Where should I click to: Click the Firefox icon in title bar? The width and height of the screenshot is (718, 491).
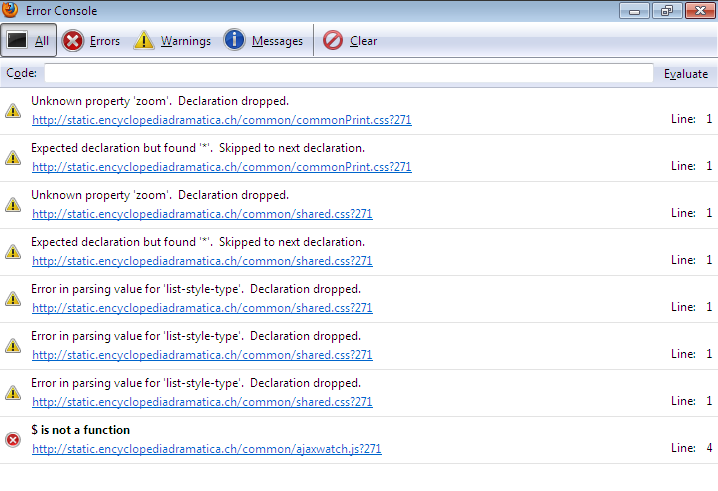click(11, 10)
